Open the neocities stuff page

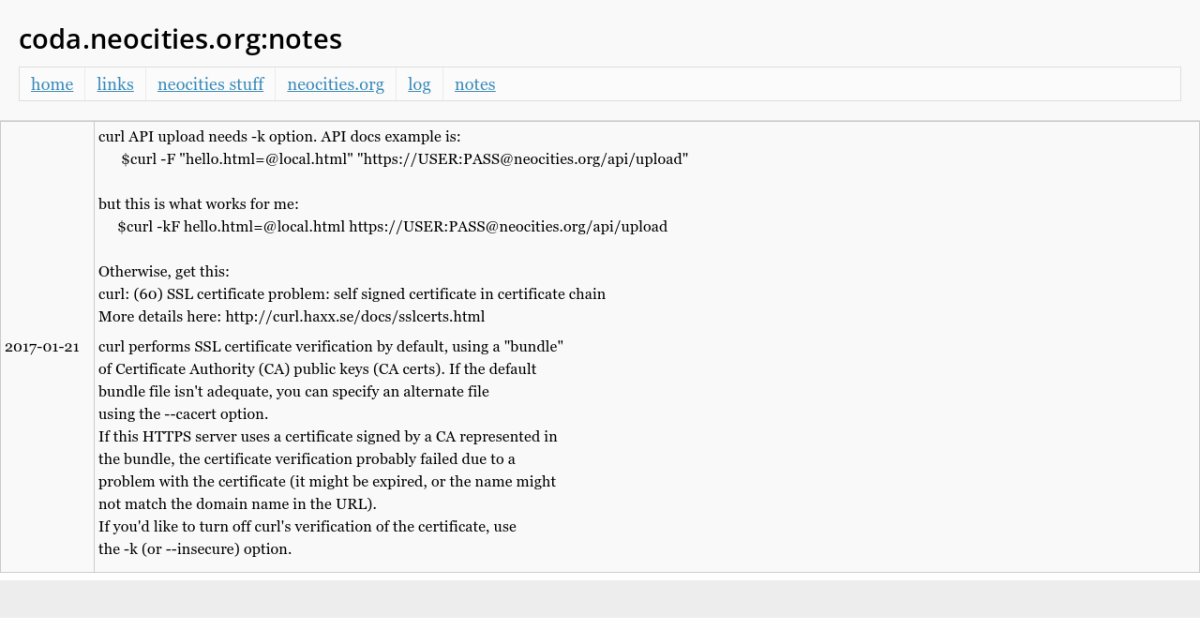point(210,84)
